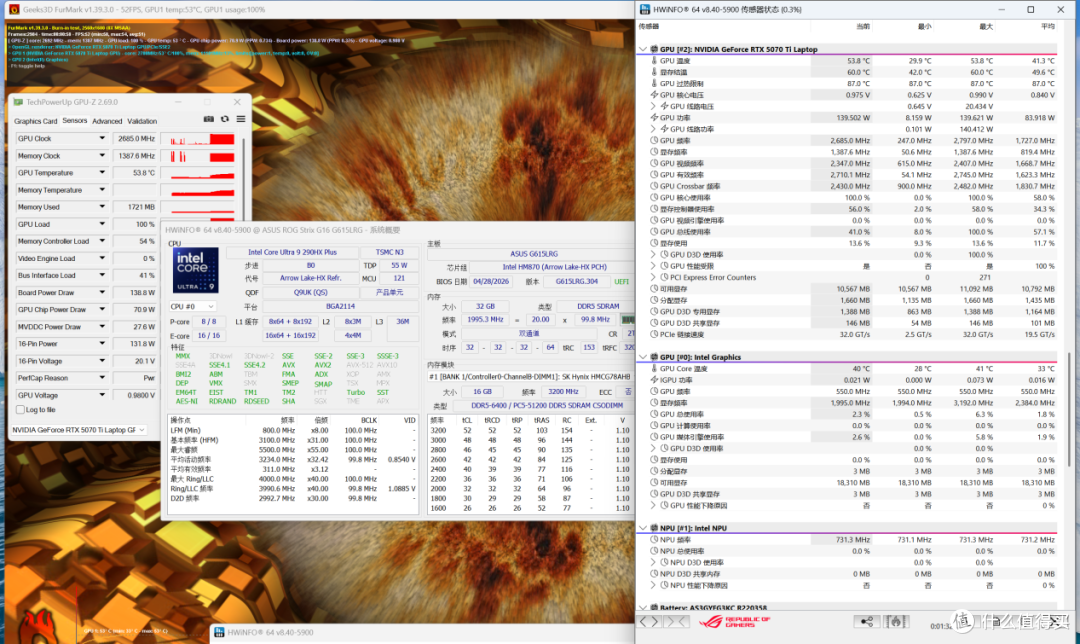Click 最大 column header in HWiNFO

(986, 26)
